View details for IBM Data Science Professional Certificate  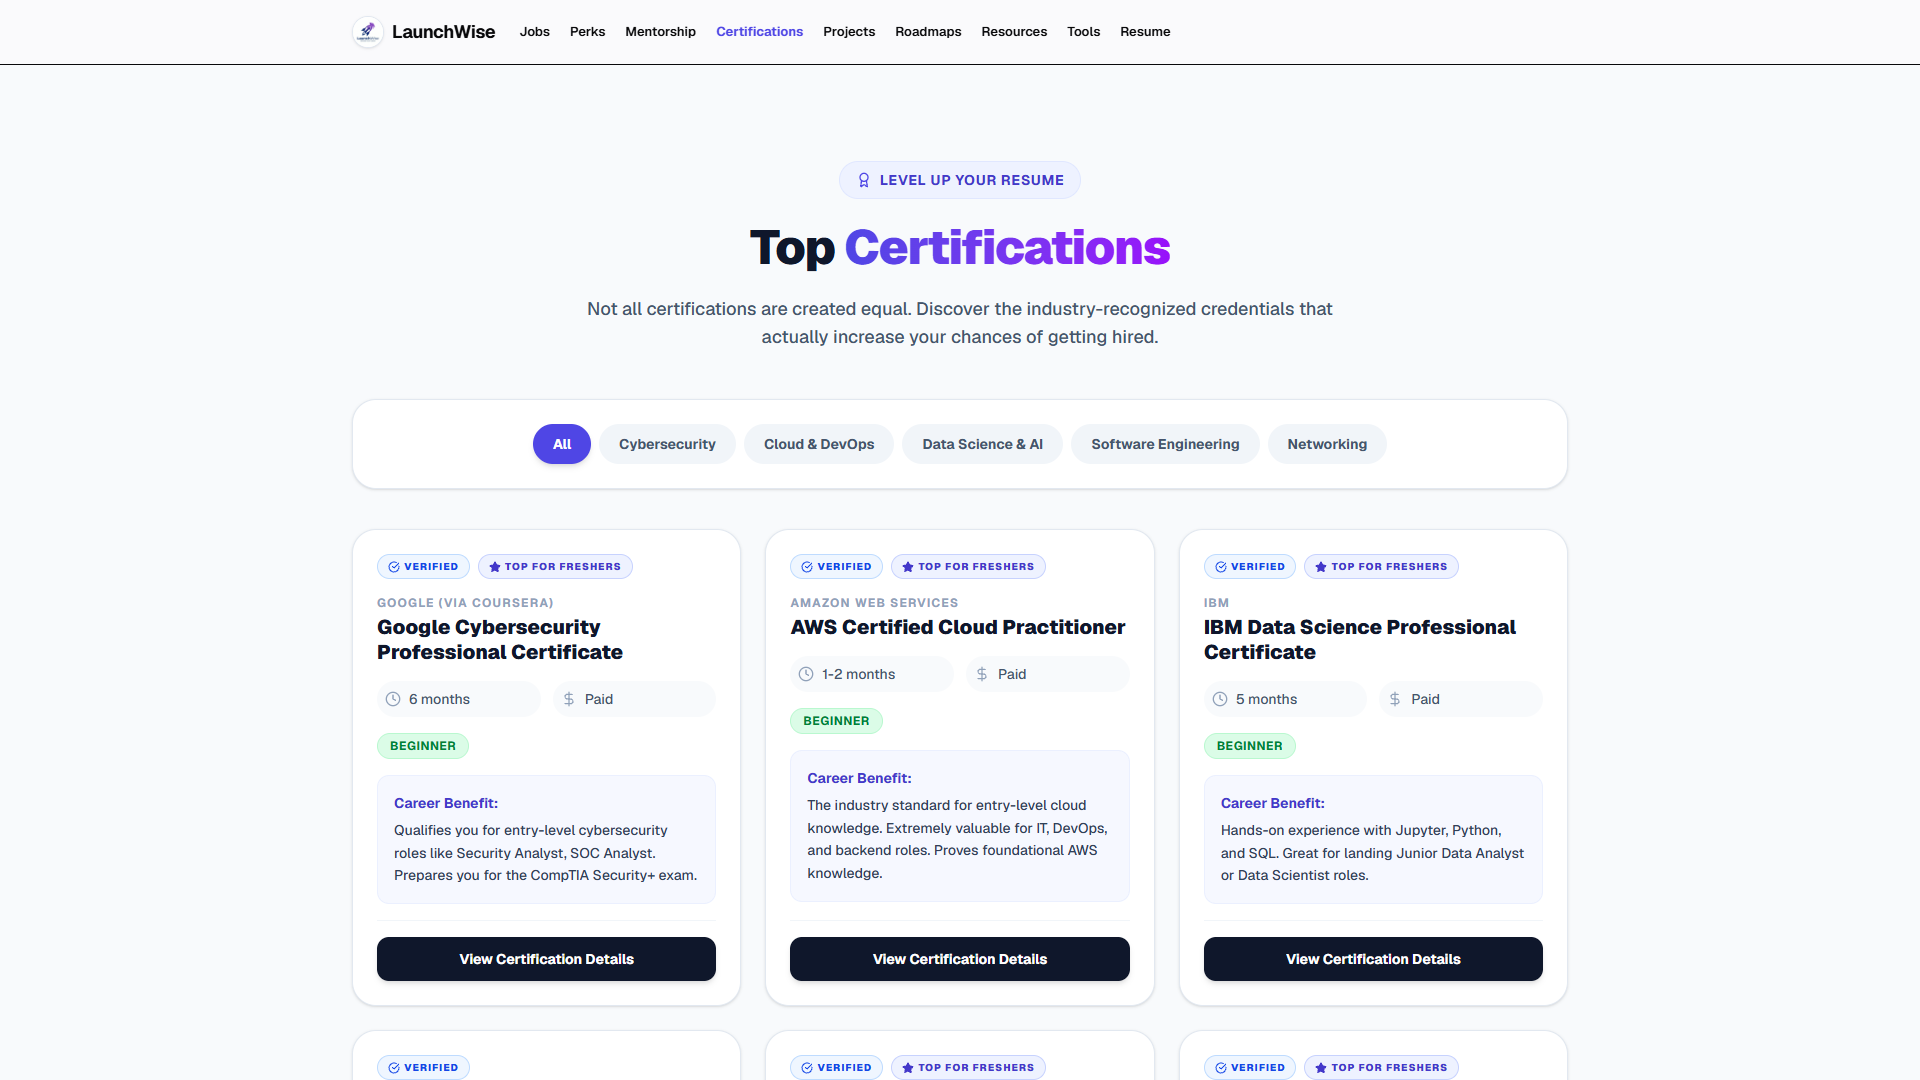tap(1373, 959)
